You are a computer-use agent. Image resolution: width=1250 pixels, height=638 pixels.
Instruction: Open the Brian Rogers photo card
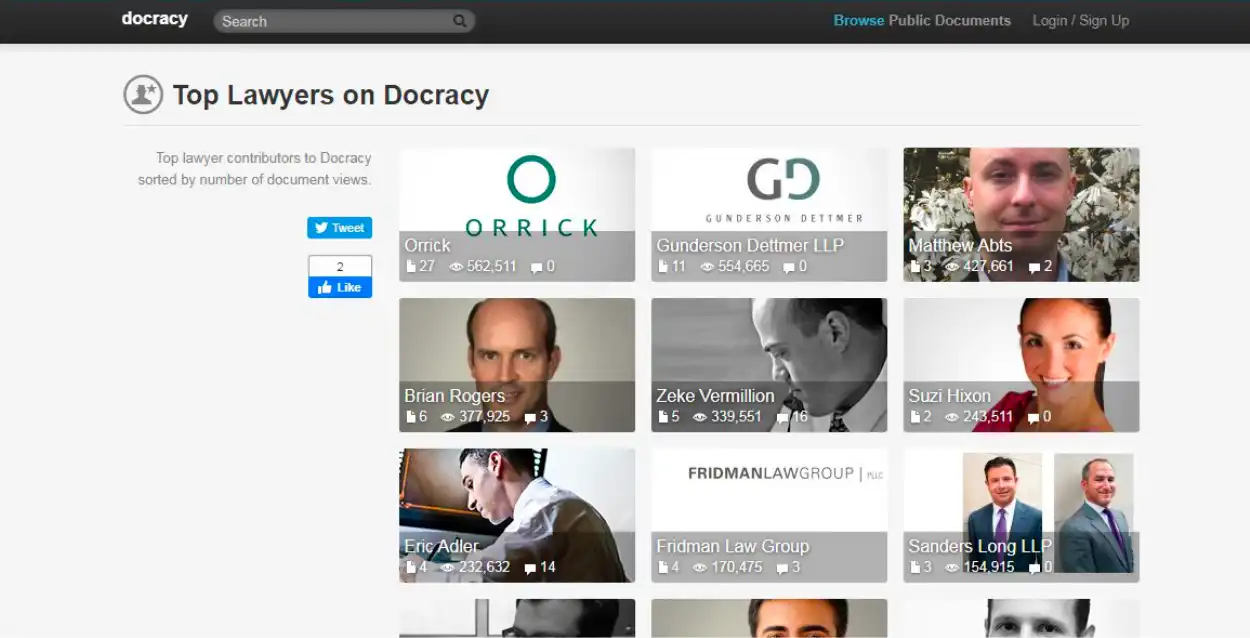[517, 364]
